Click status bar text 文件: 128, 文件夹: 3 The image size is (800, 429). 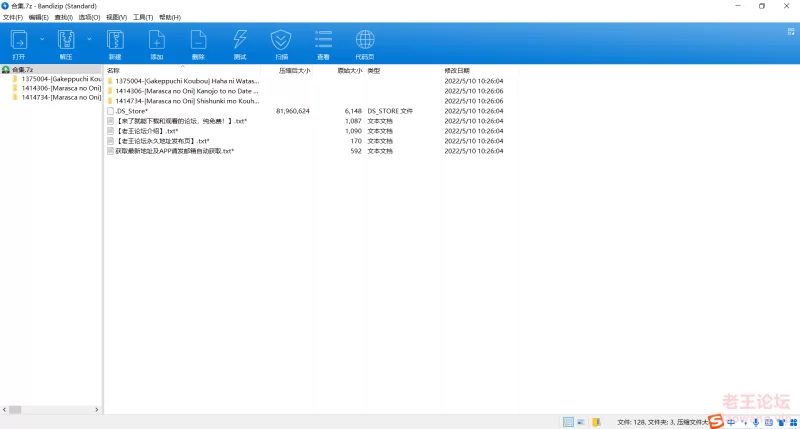pos(646,422)
